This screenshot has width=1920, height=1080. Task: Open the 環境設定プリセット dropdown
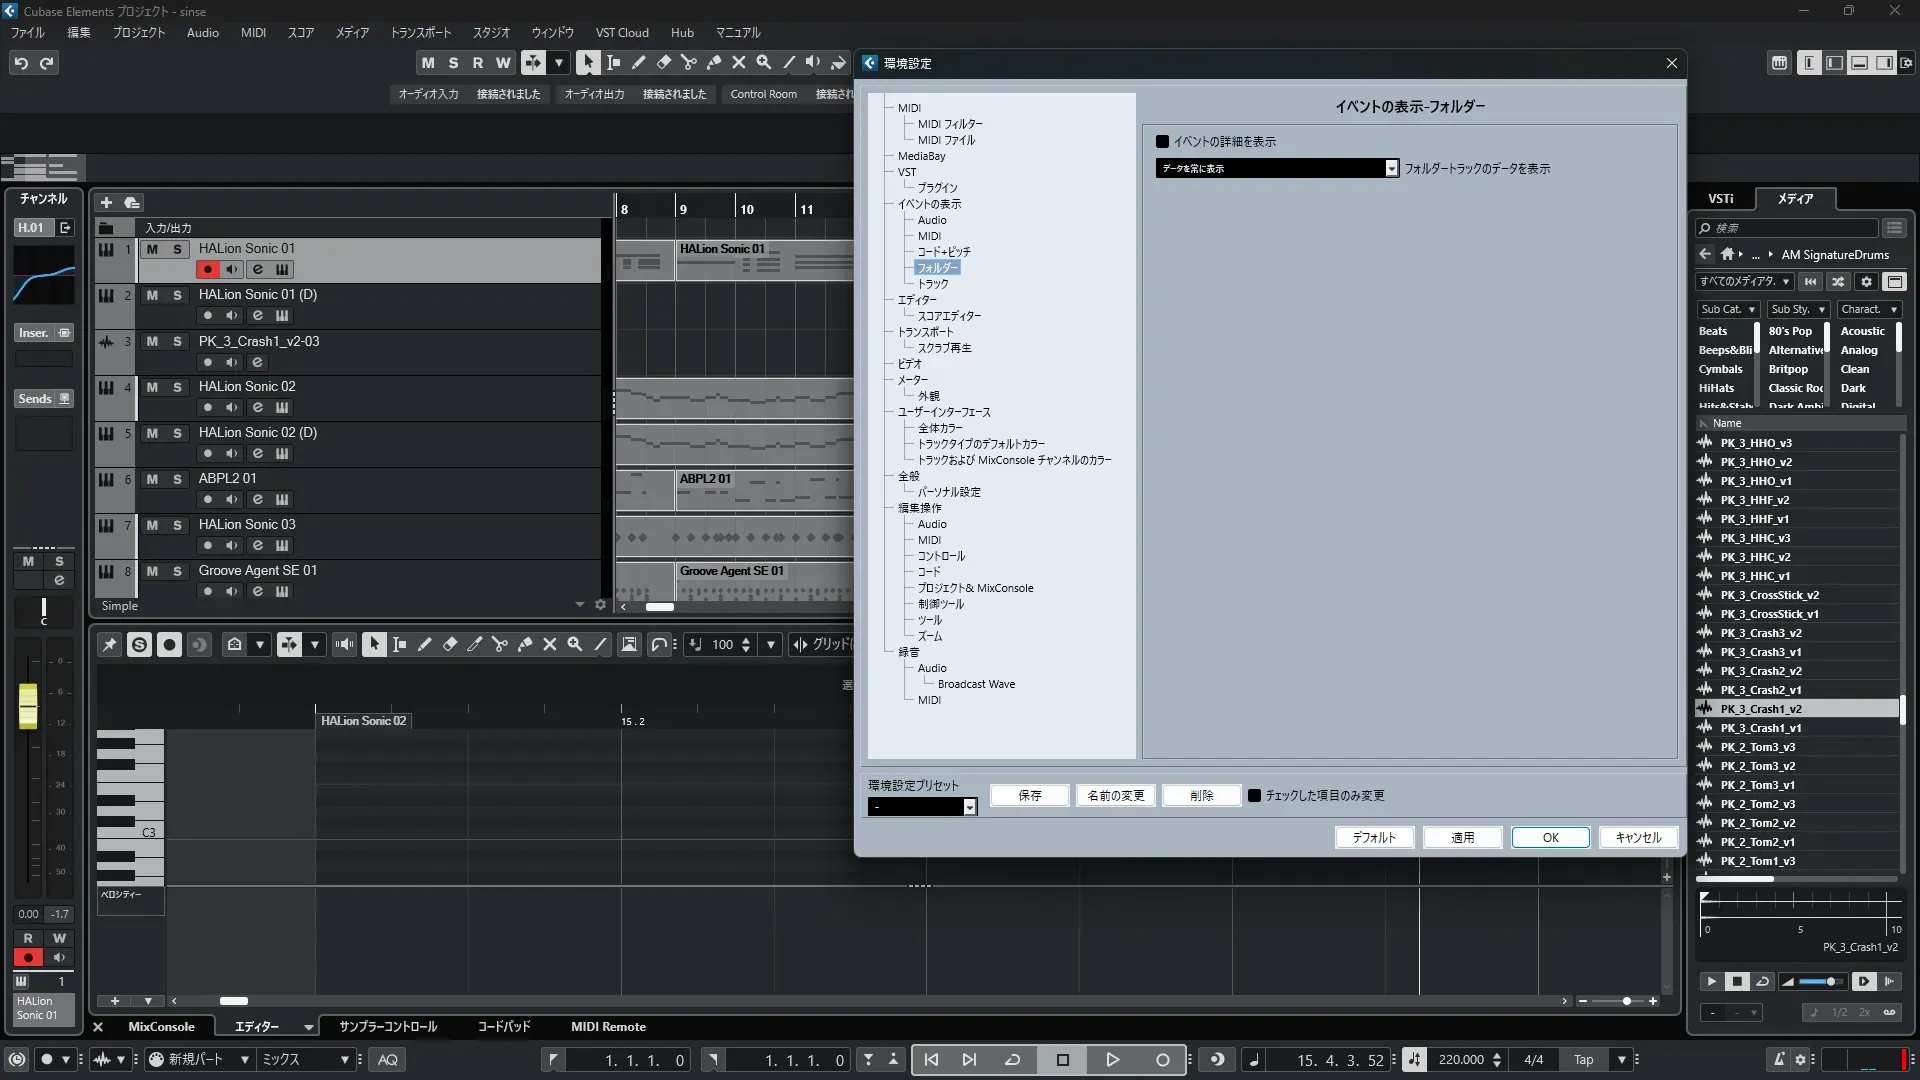969,807
